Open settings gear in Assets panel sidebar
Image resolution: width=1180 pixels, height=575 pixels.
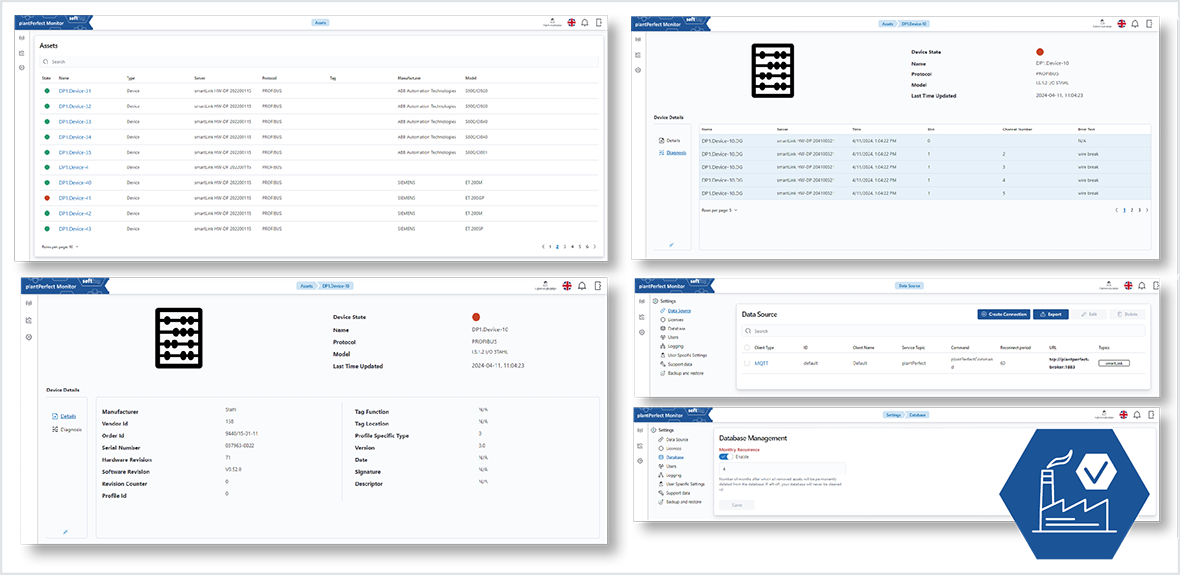click(22, 67)
